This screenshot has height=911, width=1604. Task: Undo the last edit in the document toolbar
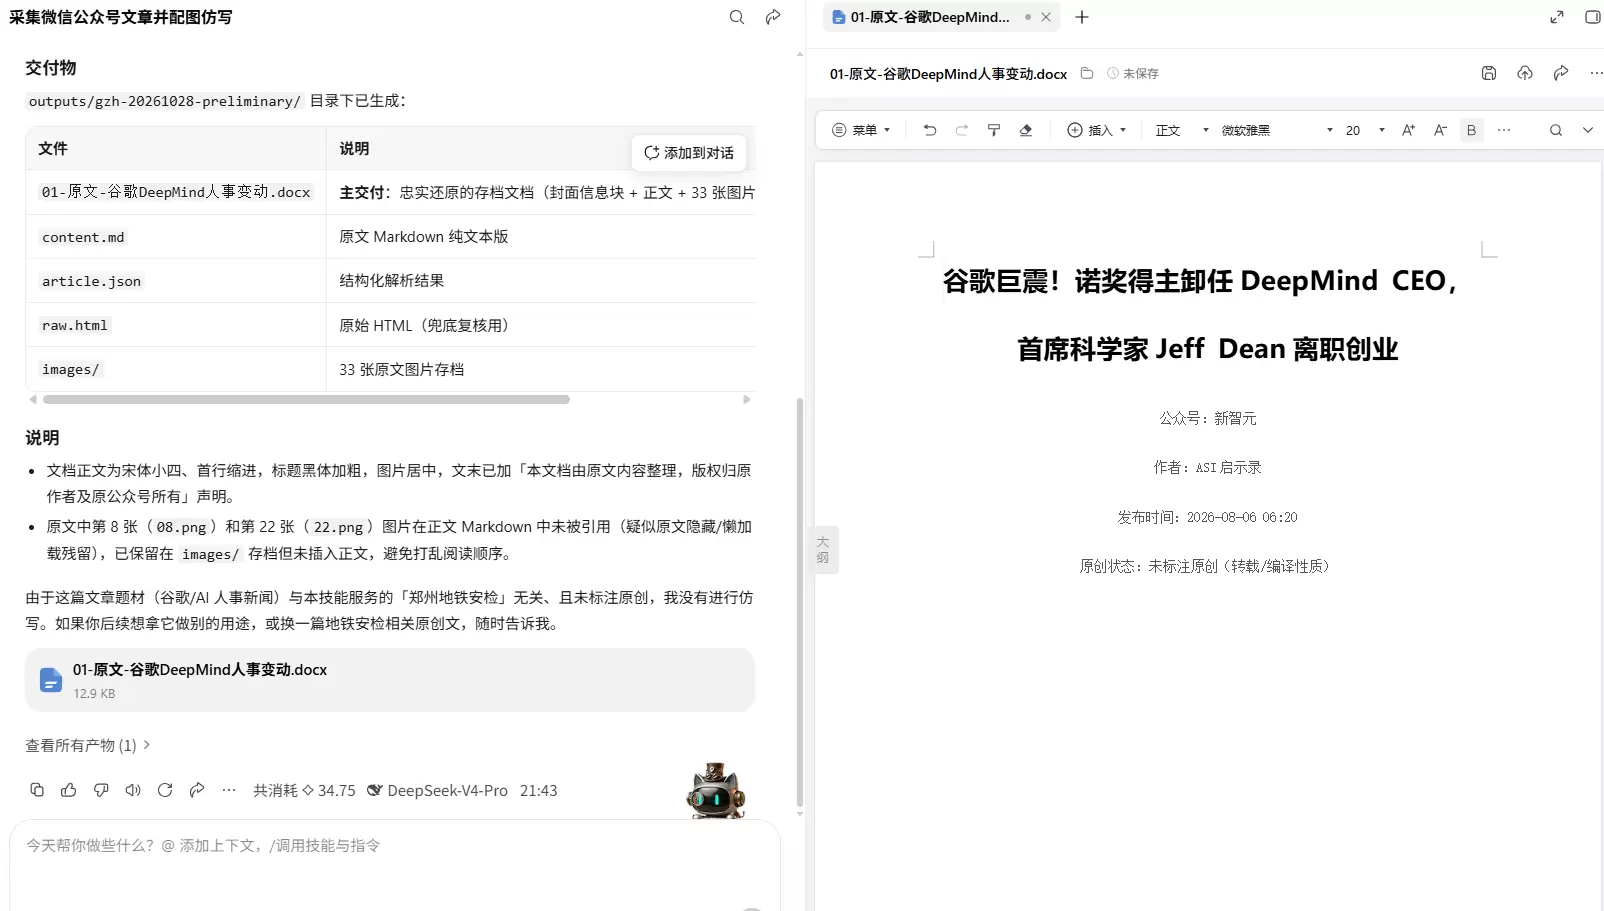930,130
